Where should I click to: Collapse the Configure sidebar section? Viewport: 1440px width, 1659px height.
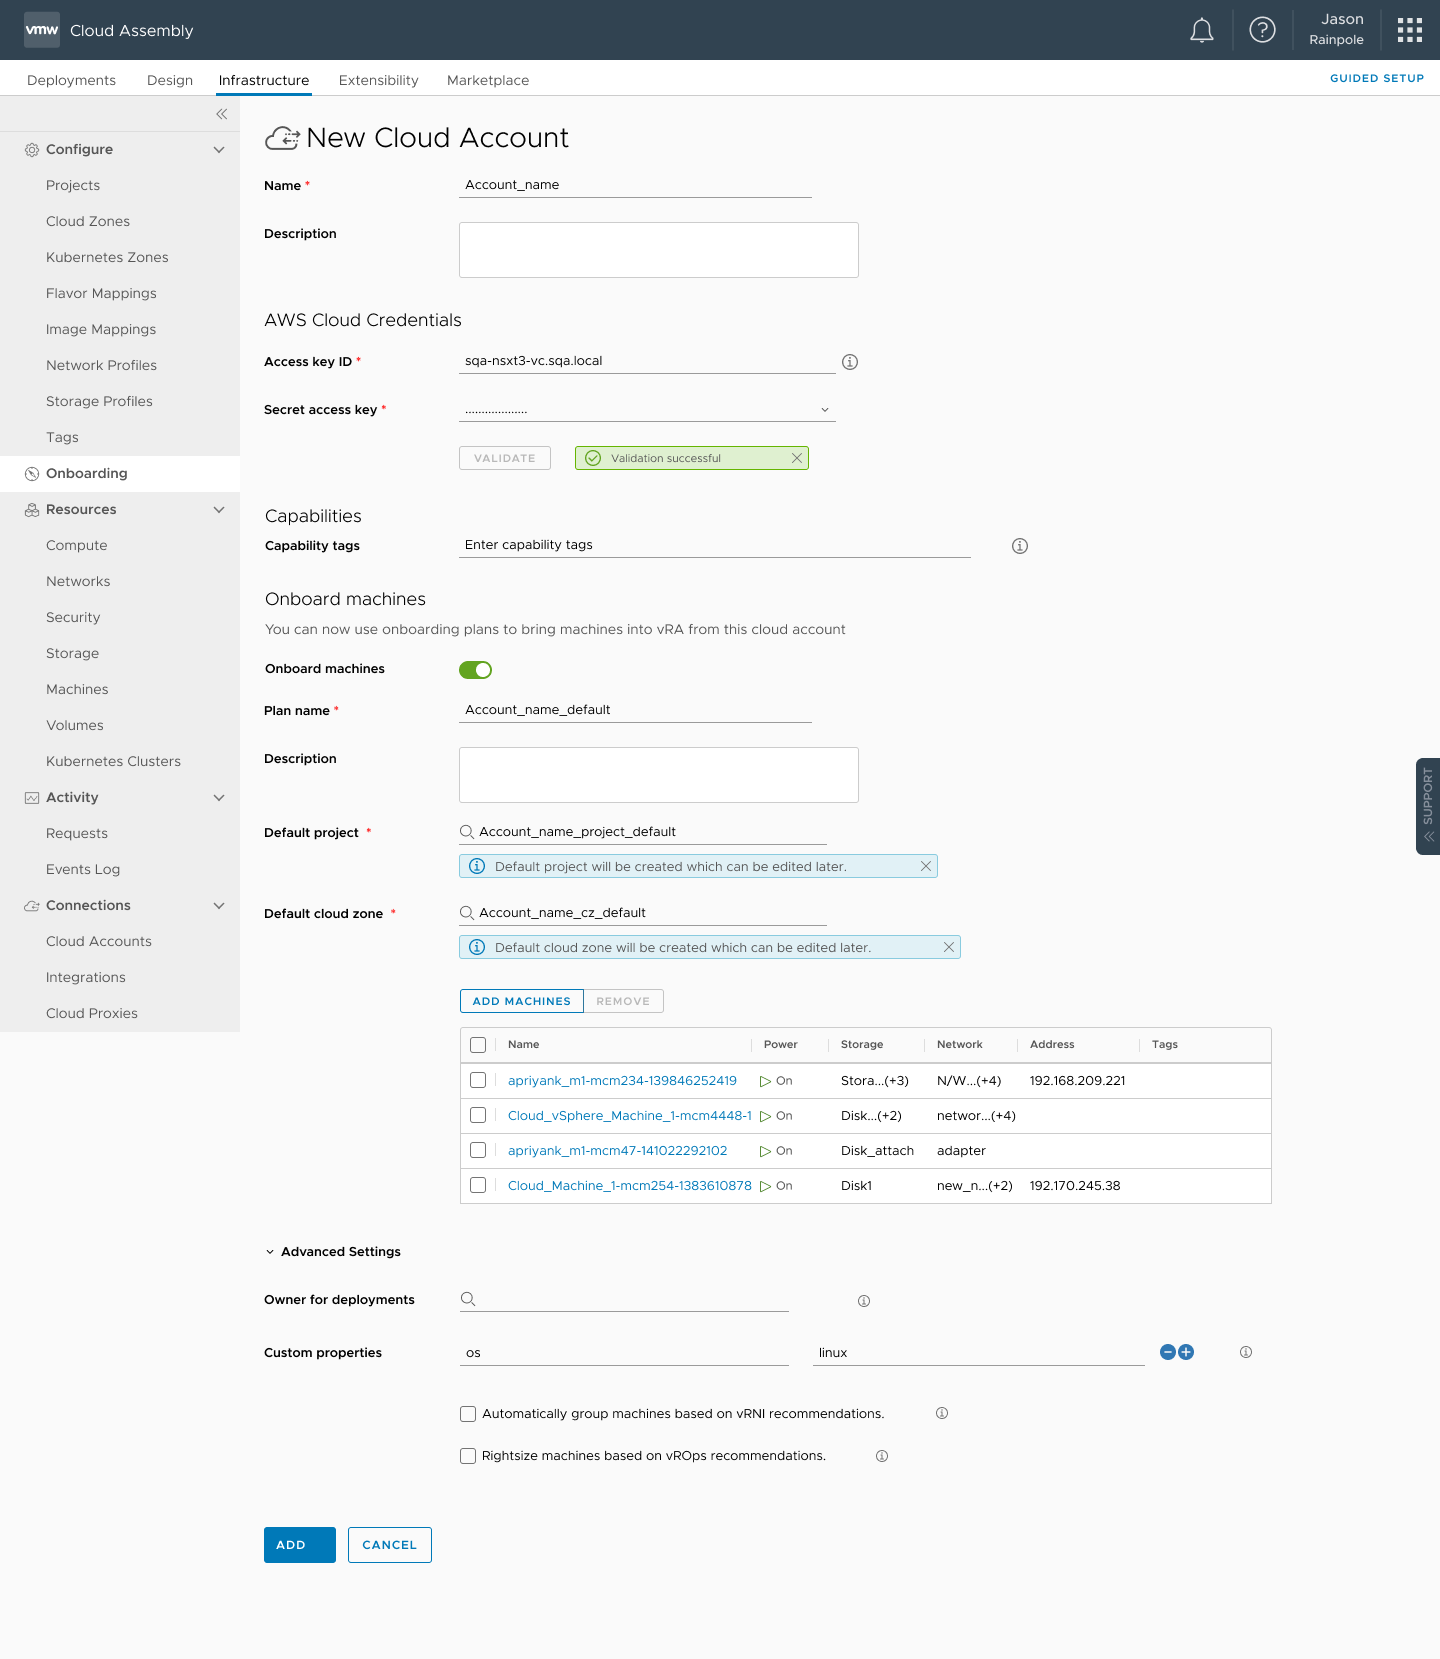tap(219, 150)
